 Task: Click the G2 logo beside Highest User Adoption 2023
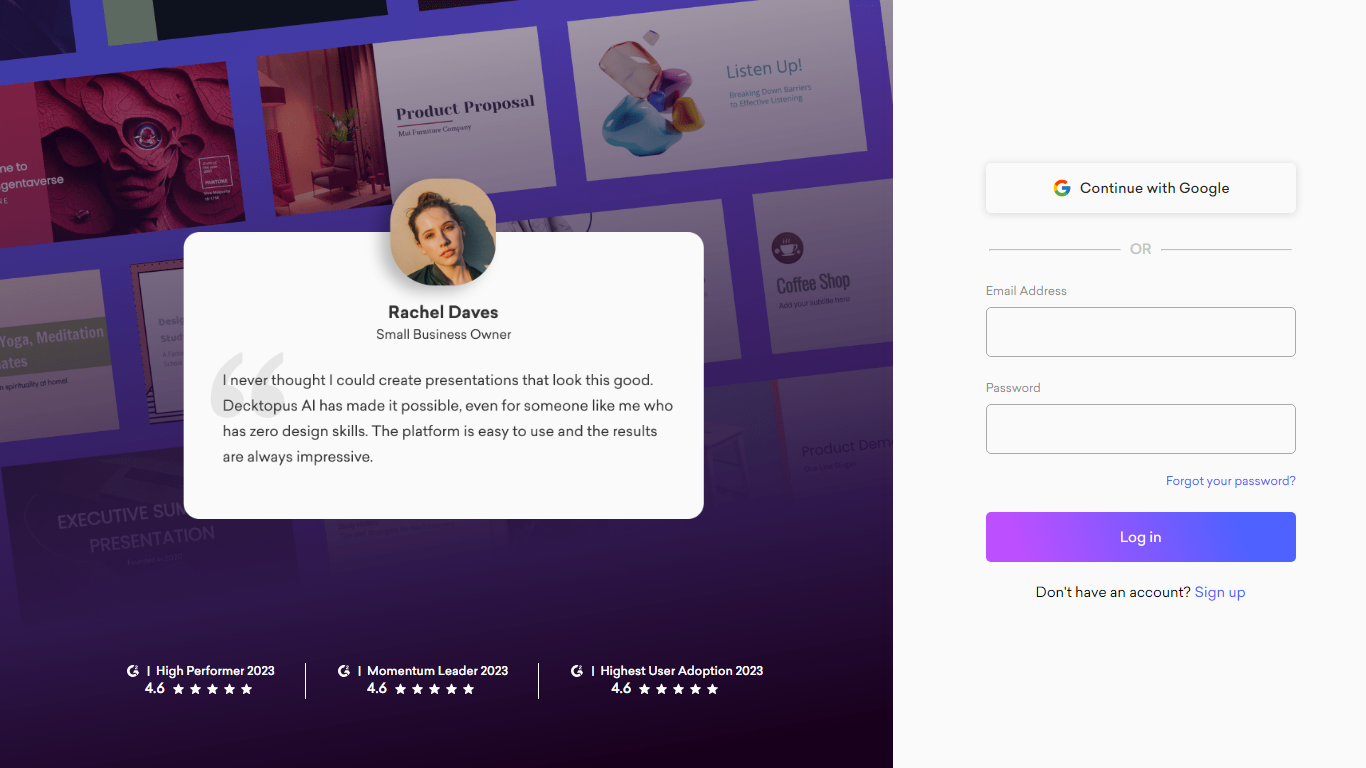[x=577, y=671]
